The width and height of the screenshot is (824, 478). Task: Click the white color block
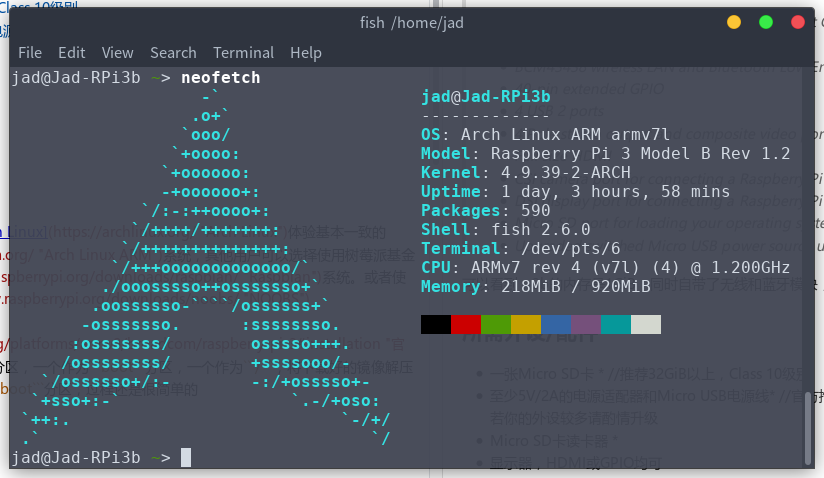click(x=646, y=324)
